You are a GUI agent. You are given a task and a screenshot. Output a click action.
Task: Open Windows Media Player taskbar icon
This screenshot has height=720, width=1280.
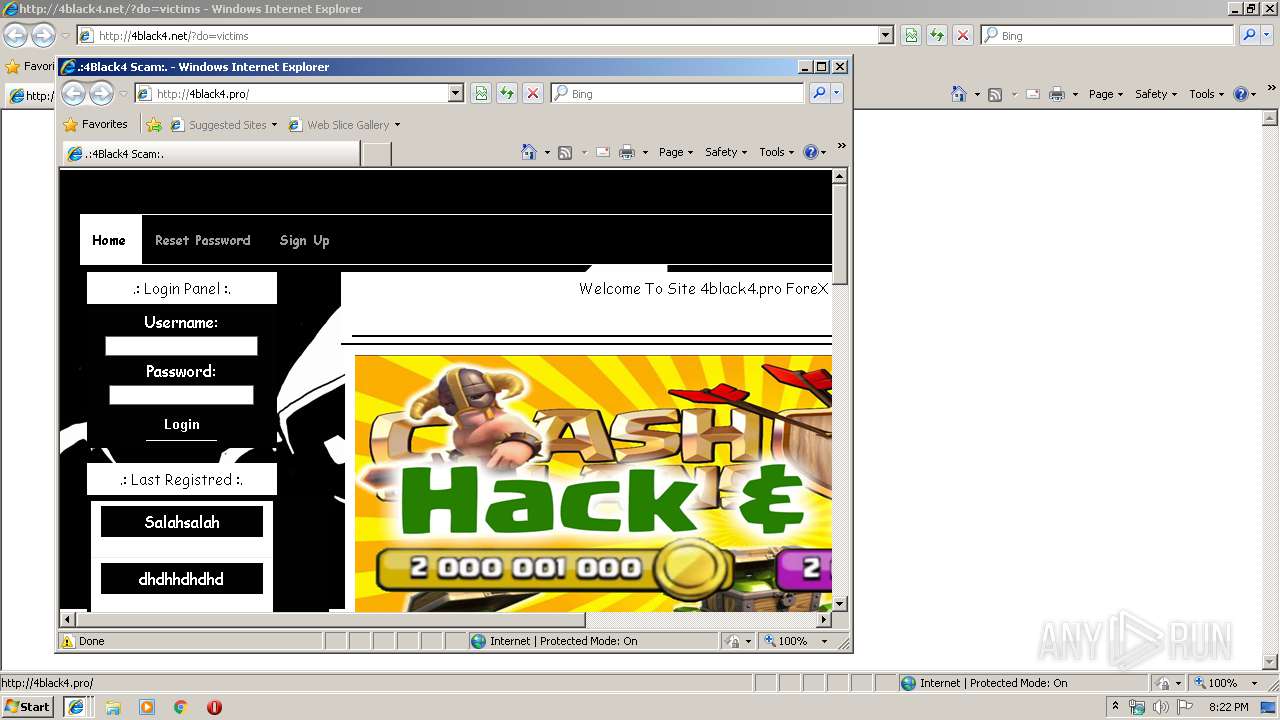[147, 707]
